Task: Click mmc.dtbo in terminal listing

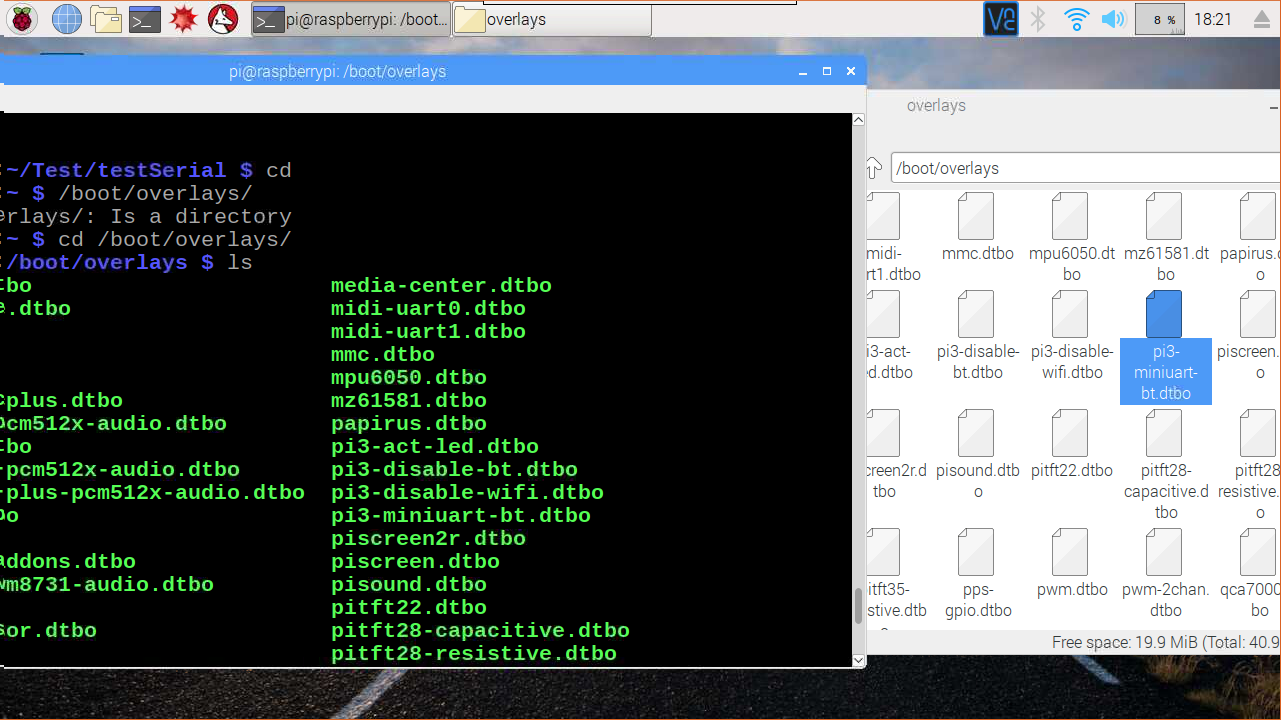Action: pyautogui.click(x=383, y=354)
